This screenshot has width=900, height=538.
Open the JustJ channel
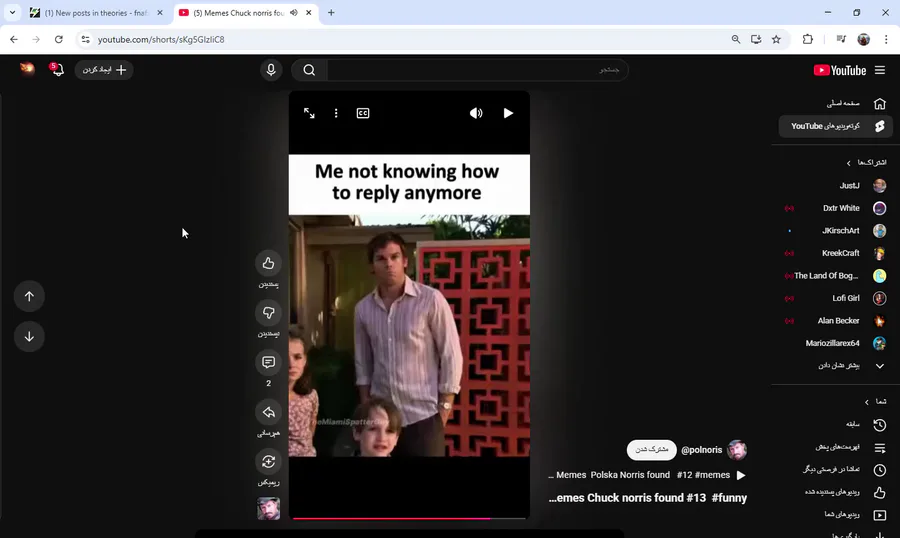(x=835, y=185)
